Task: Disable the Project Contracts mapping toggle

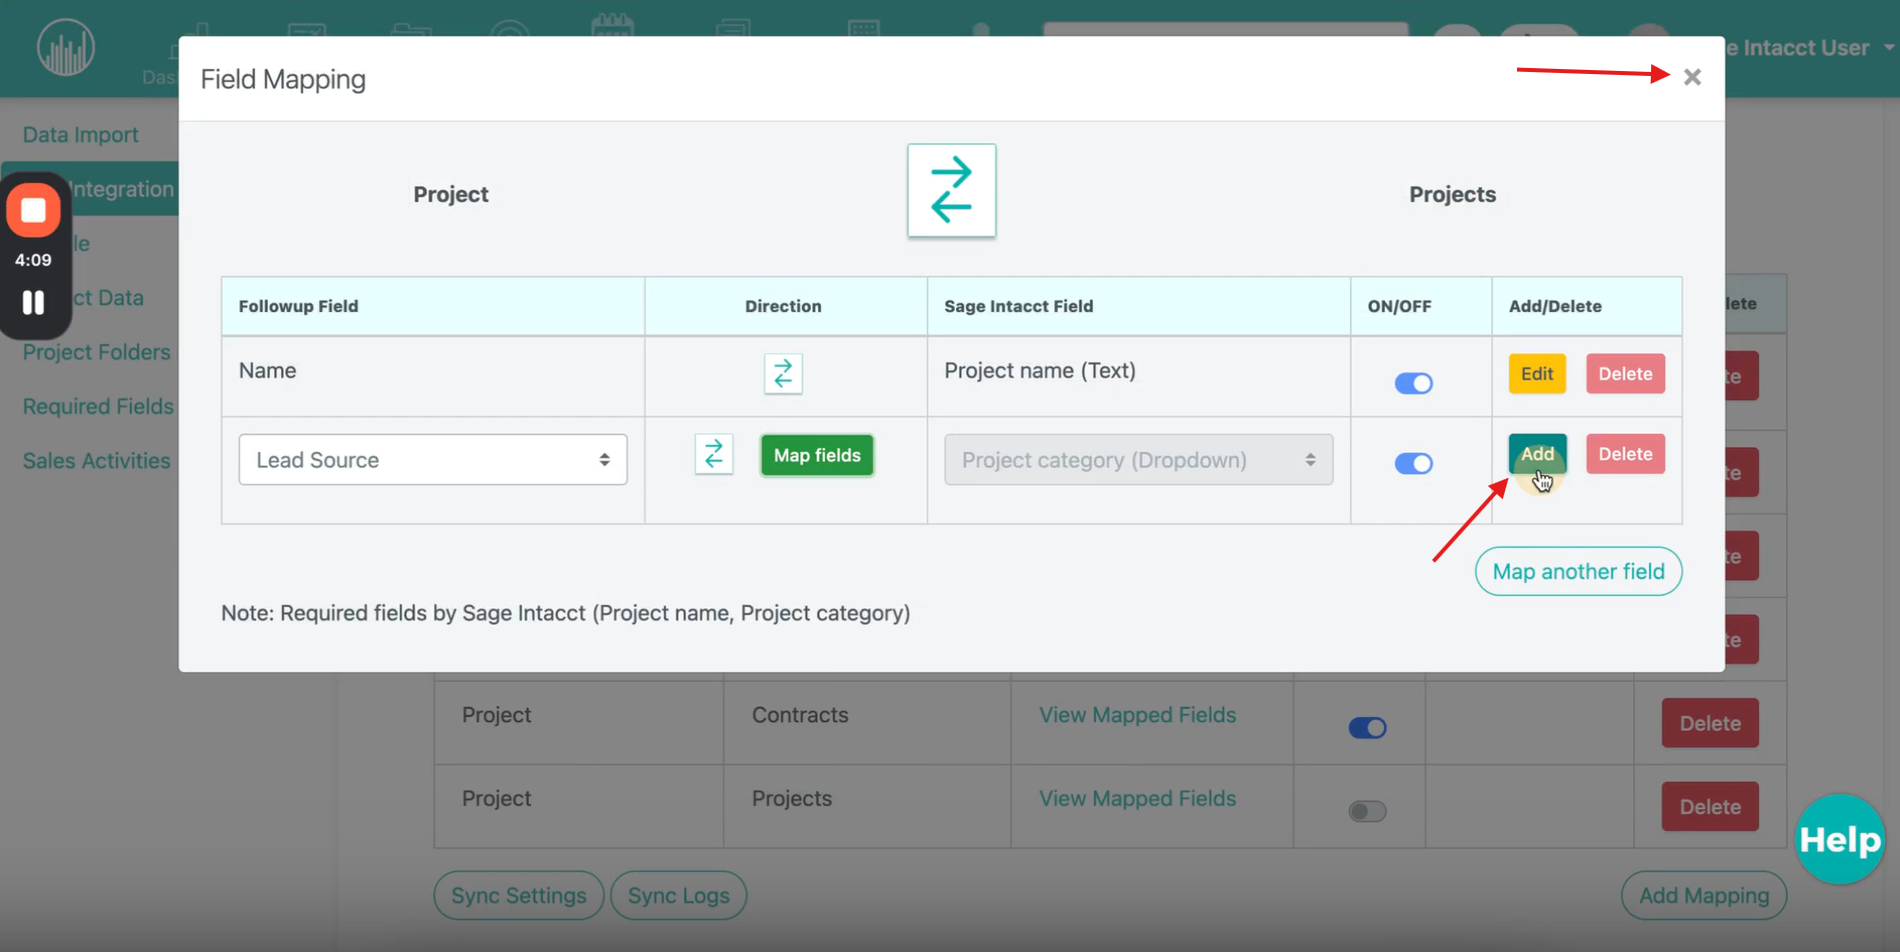Action: 1367,728
